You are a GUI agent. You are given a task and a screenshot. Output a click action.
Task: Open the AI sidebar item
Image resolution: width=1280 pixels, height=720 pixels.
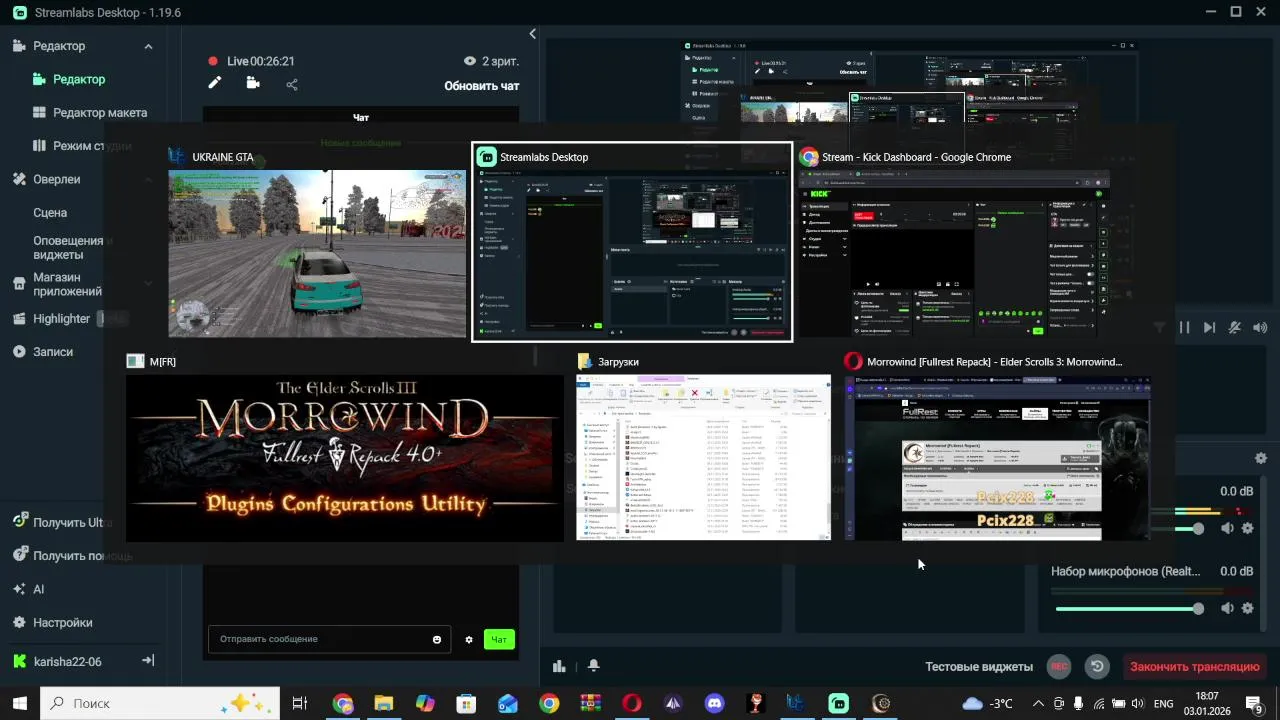(x=38, y=589)
